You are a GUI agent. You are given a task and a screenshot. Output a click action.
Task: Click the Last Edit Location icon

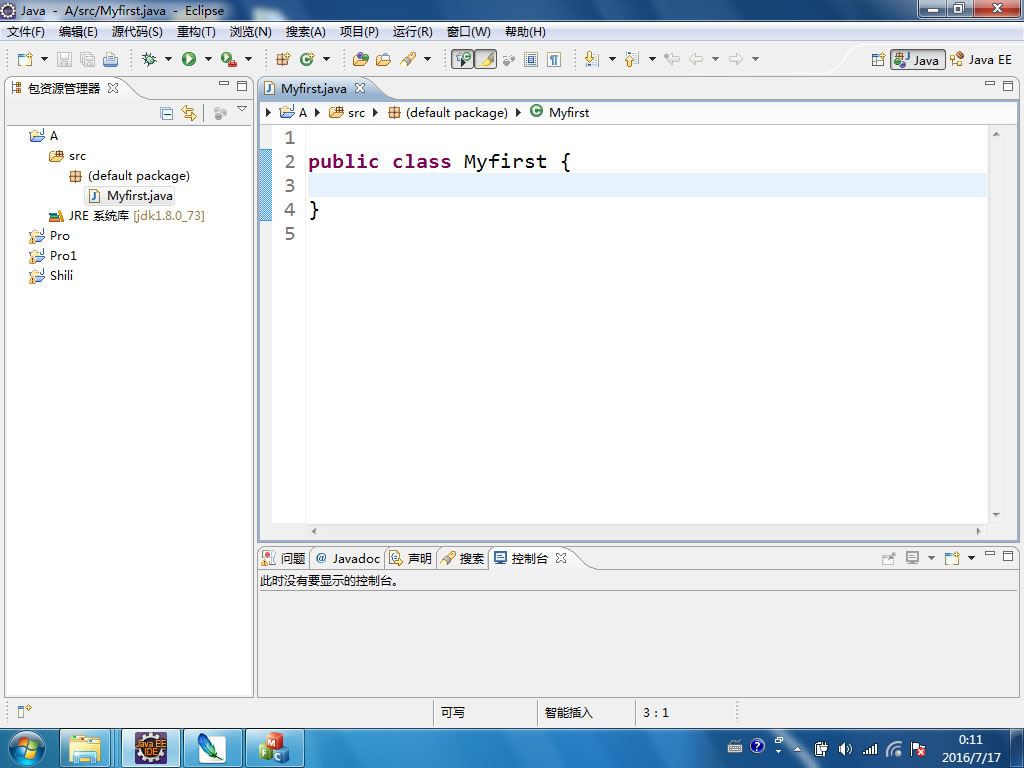pos(671,59)
